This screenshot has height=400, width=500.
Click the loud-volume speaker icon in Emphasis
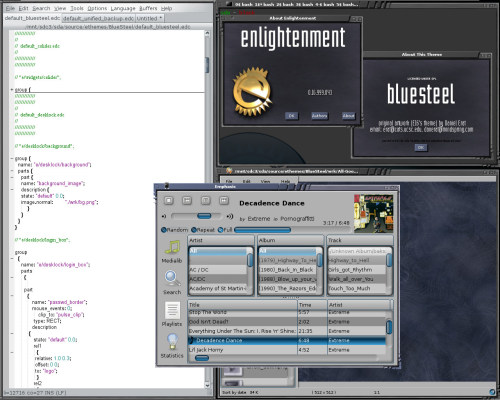coord(230,216)
